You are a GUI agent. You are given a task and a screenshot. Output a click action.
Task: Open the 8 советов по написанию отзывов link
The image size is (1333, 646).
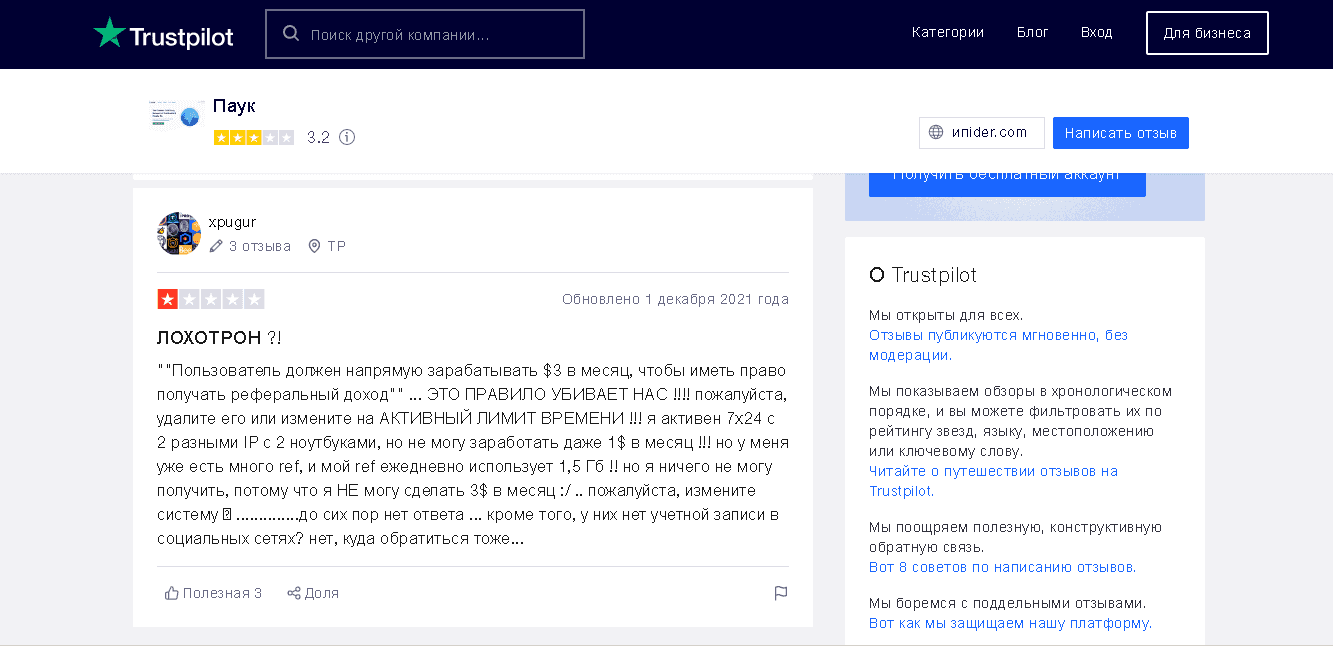click(x=1002, y=567)
